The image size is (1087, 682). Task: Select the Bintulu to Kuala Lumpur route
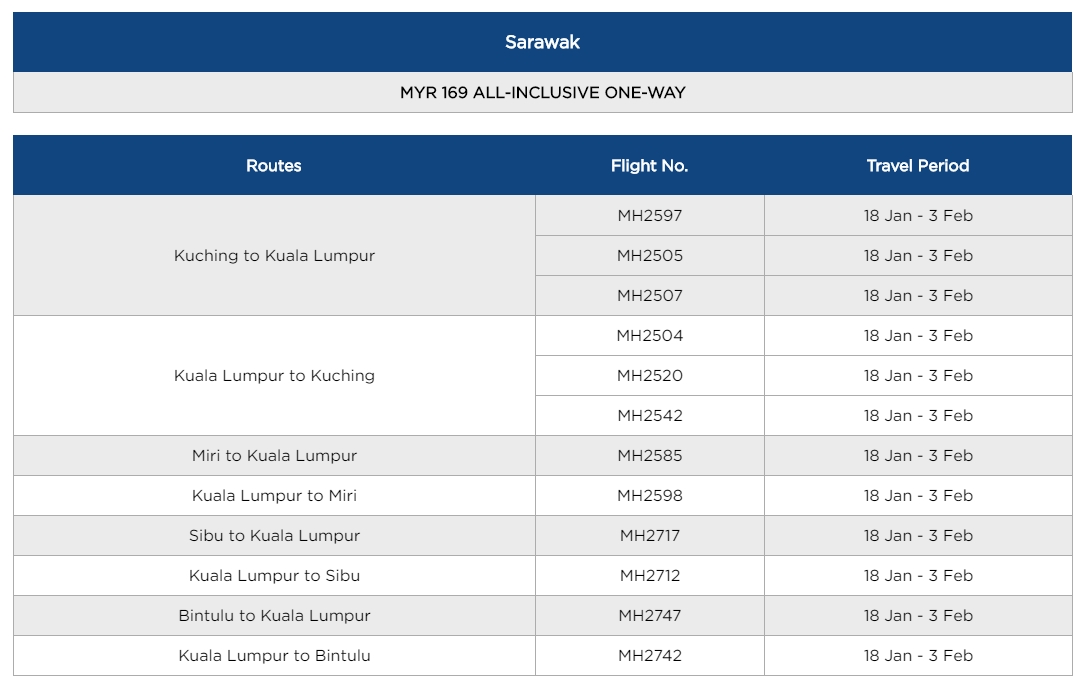pyautogui.click(x=274, y=616)
